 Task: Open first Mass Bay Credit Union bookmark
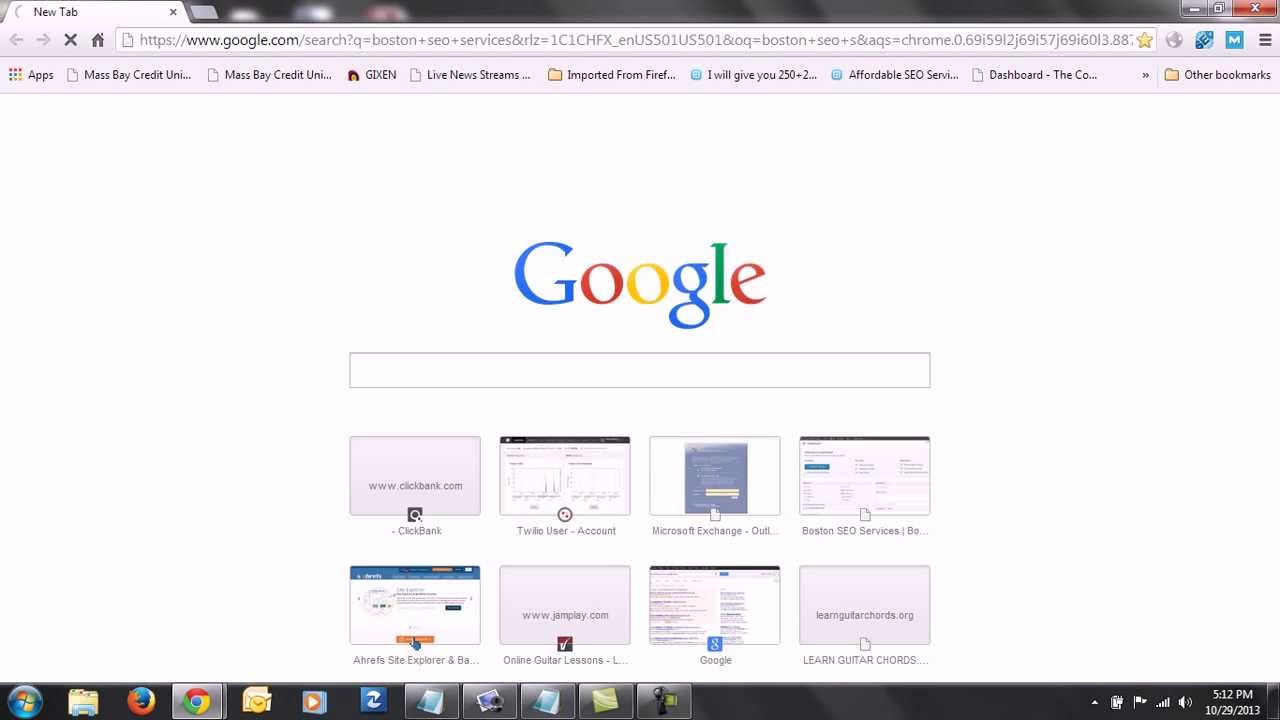128,75
